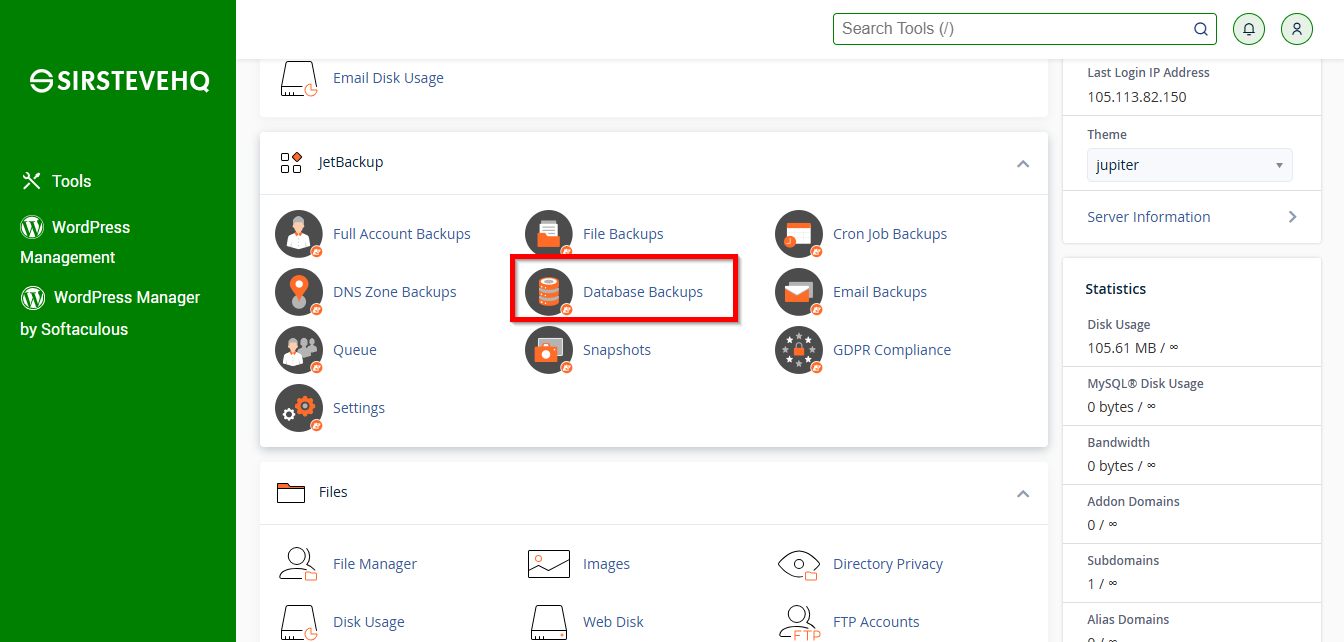Collapse the JetBackup section

click(1023, 163)
